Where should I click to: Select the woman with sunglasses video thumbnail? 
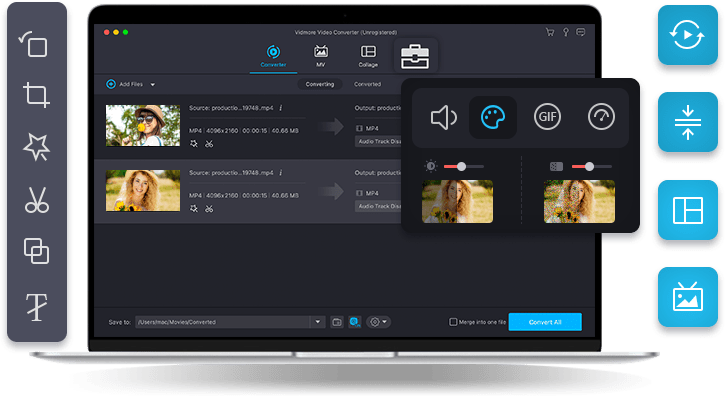tap(143, 125)
